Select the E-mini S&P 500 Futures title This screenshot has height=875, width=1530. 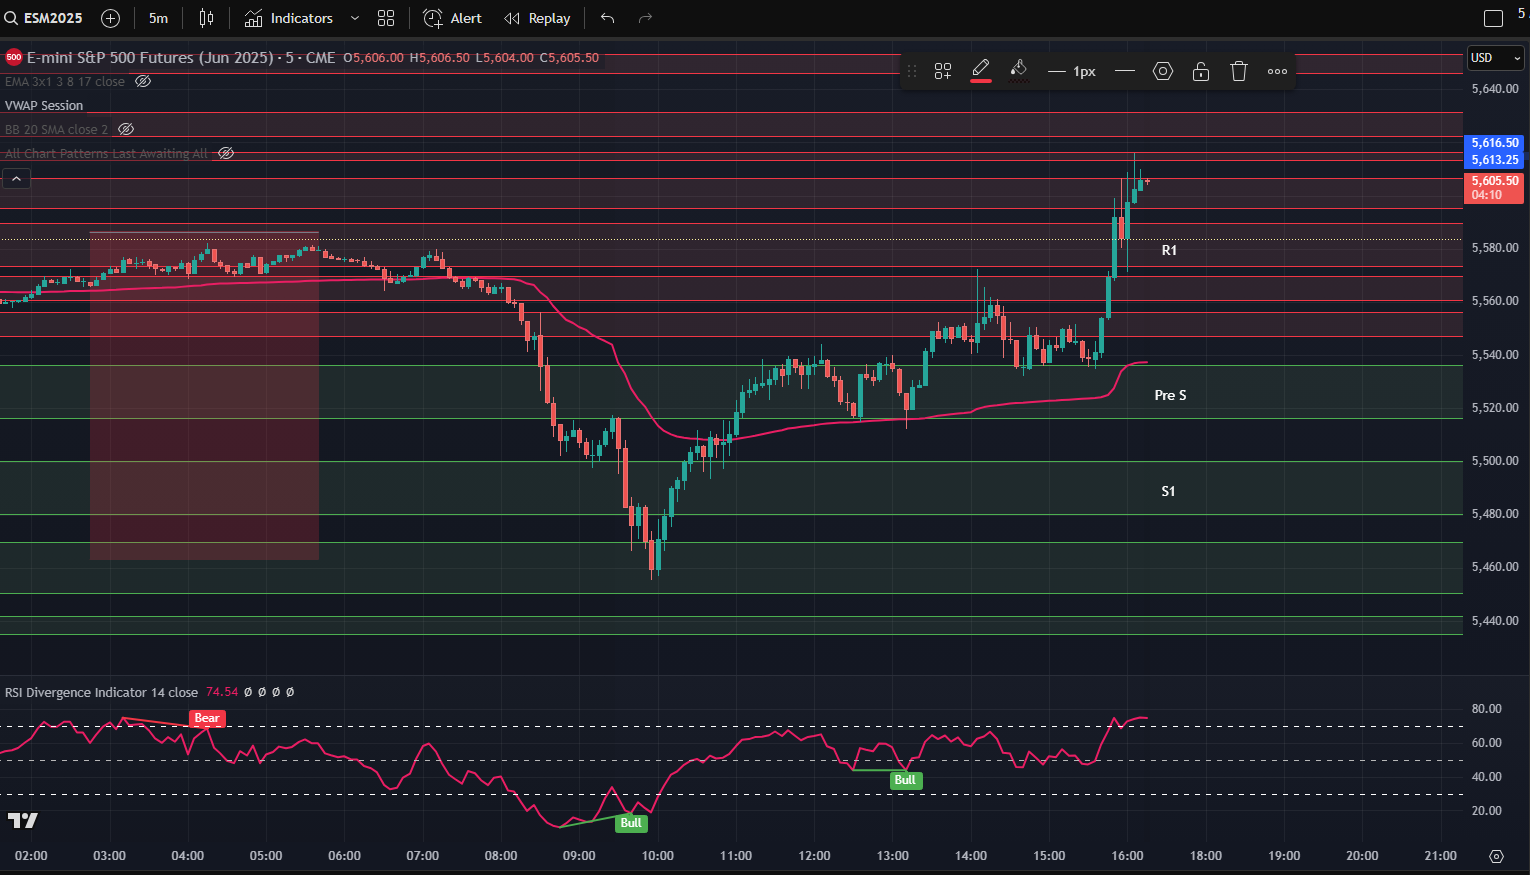coord(181,57)
